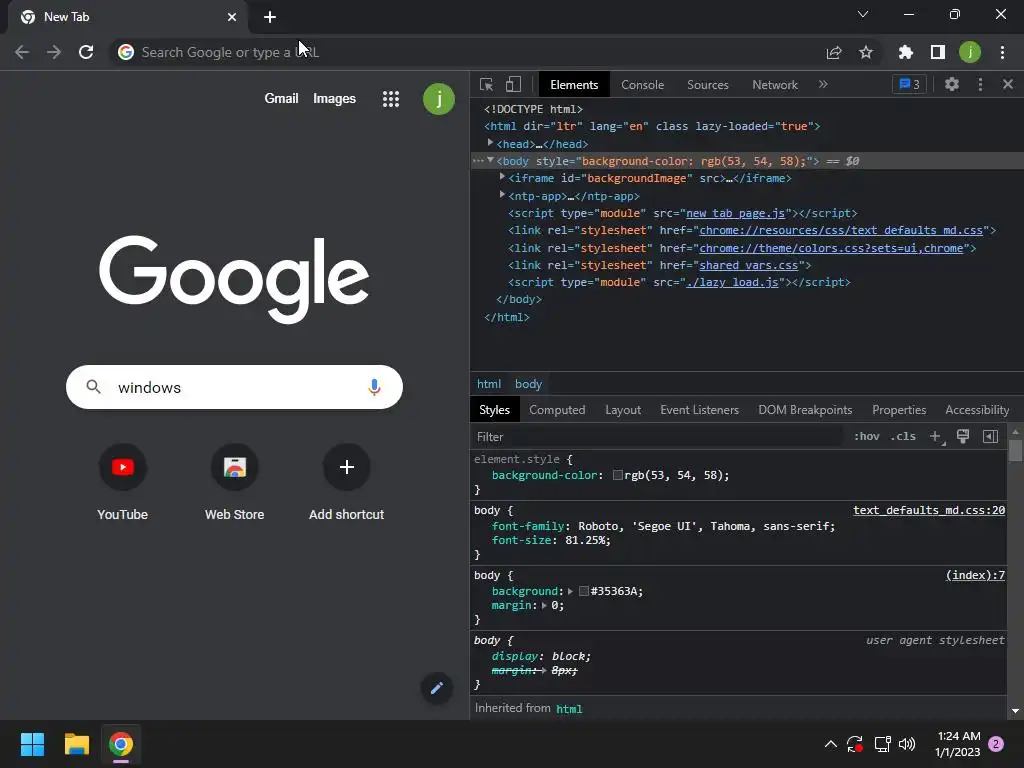Open the 3 issues badge

[x=909, y=84]
